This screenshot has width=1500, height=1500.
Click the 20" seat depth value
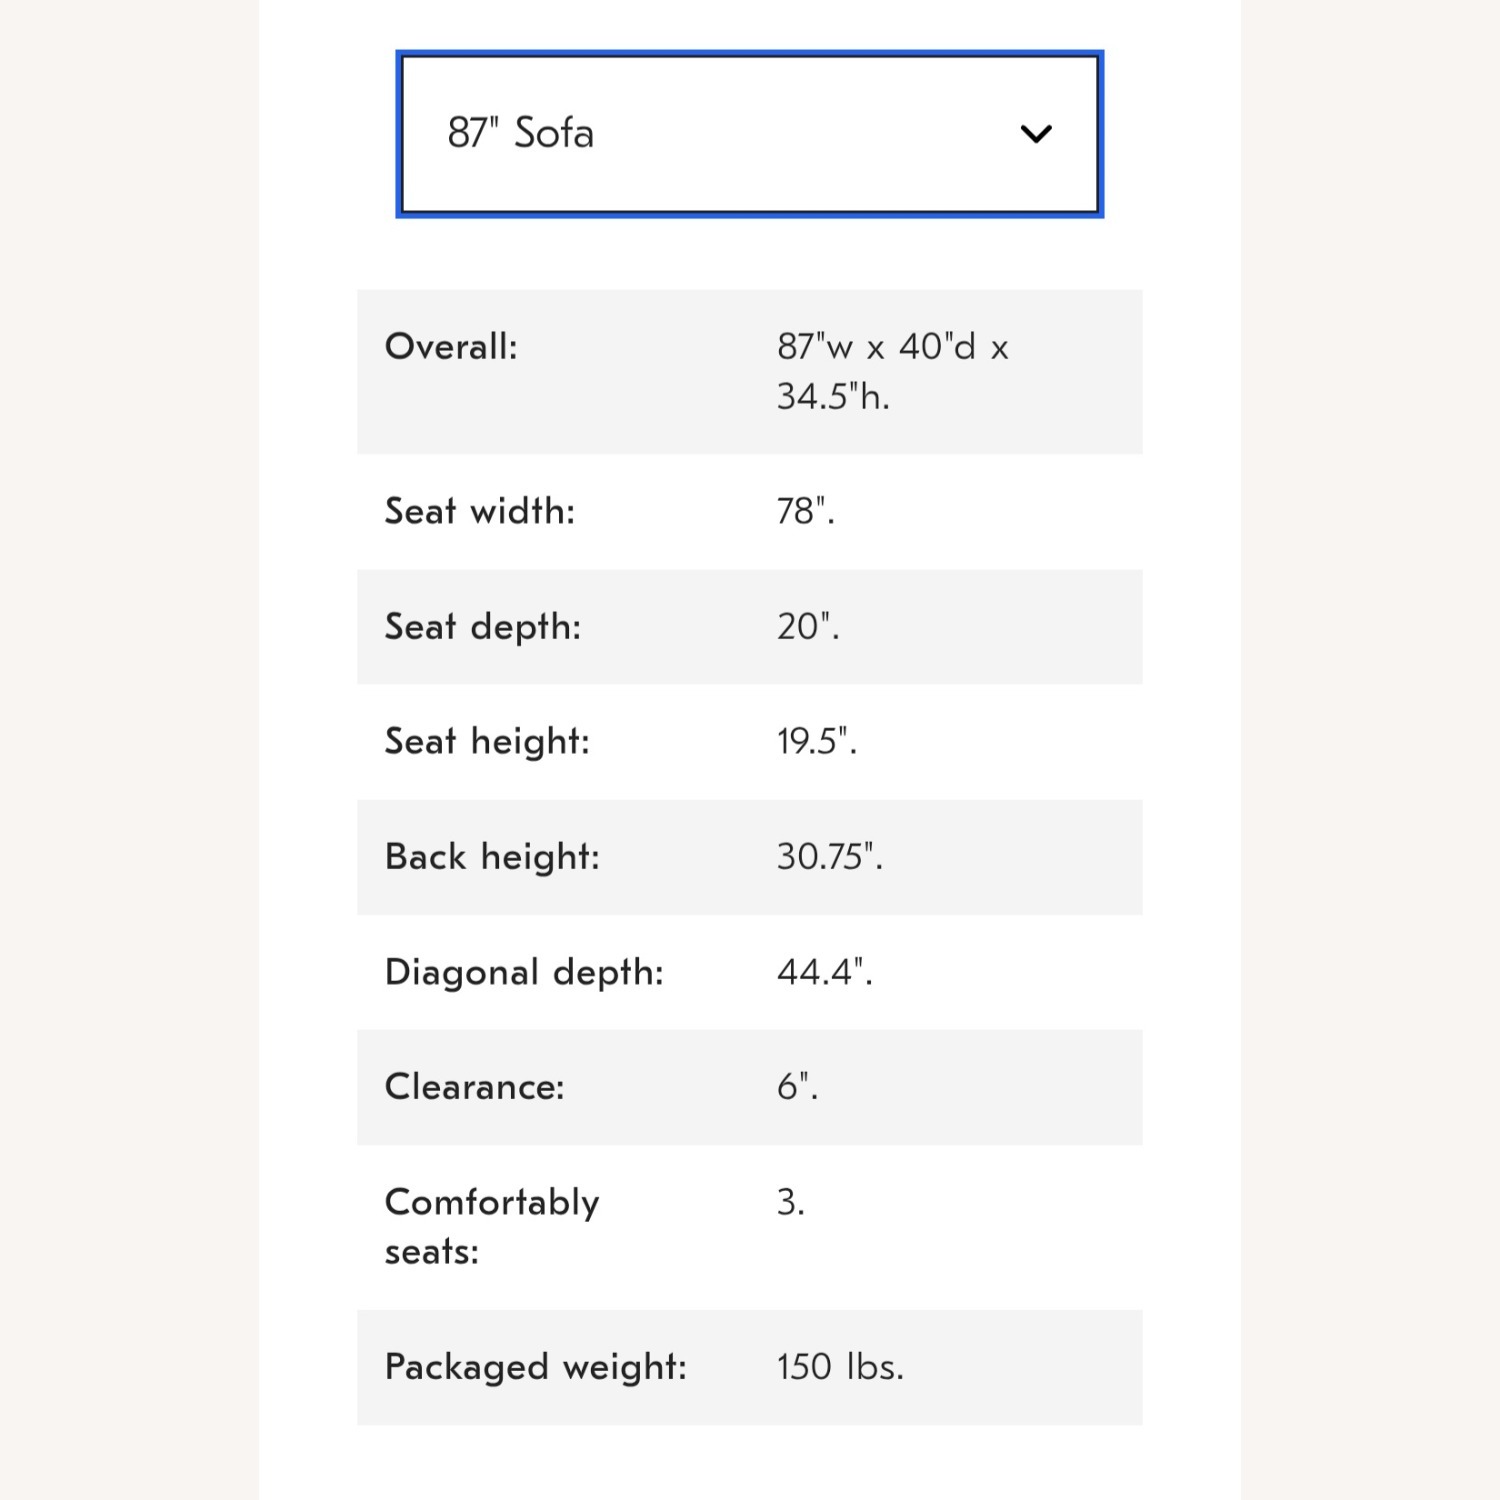(808, 627)
